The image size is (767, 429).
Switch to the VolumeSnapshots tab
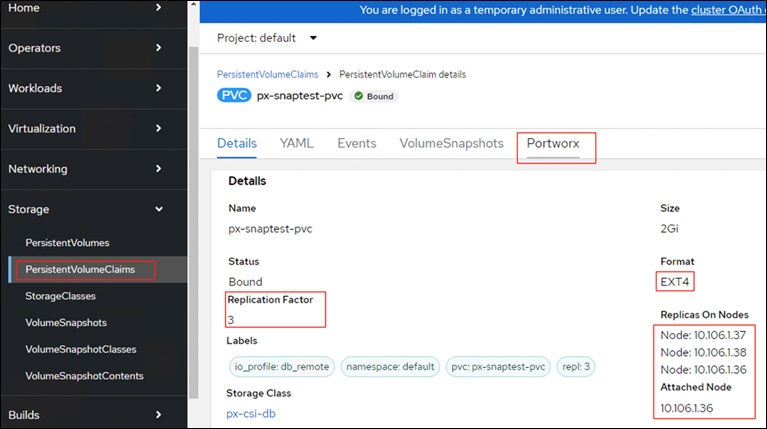451,143
